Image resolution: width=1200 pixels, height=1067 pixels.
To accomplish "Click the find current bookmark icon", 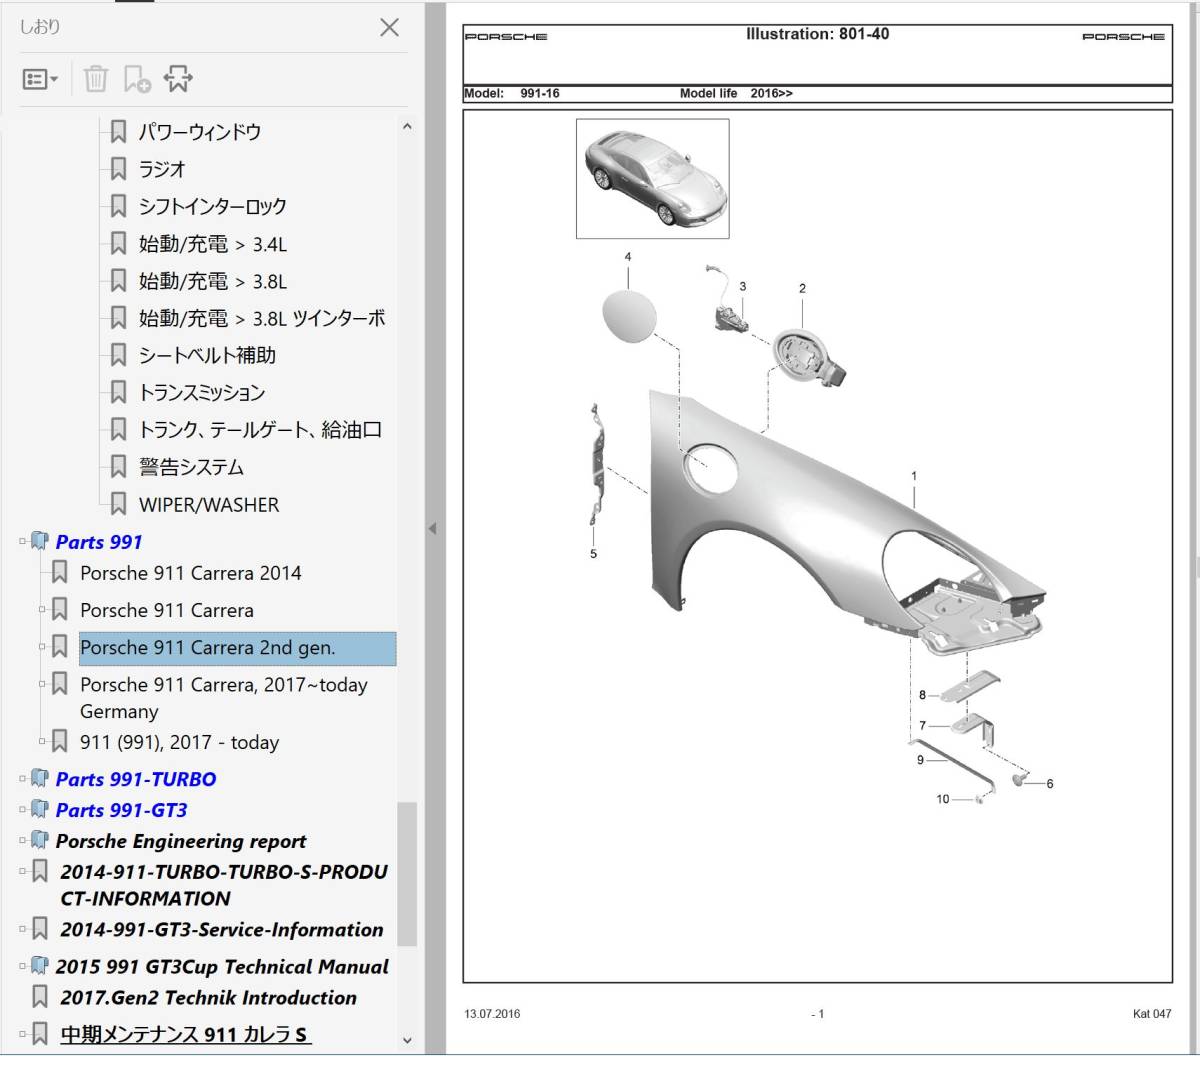I will click(x=178, y=79).
